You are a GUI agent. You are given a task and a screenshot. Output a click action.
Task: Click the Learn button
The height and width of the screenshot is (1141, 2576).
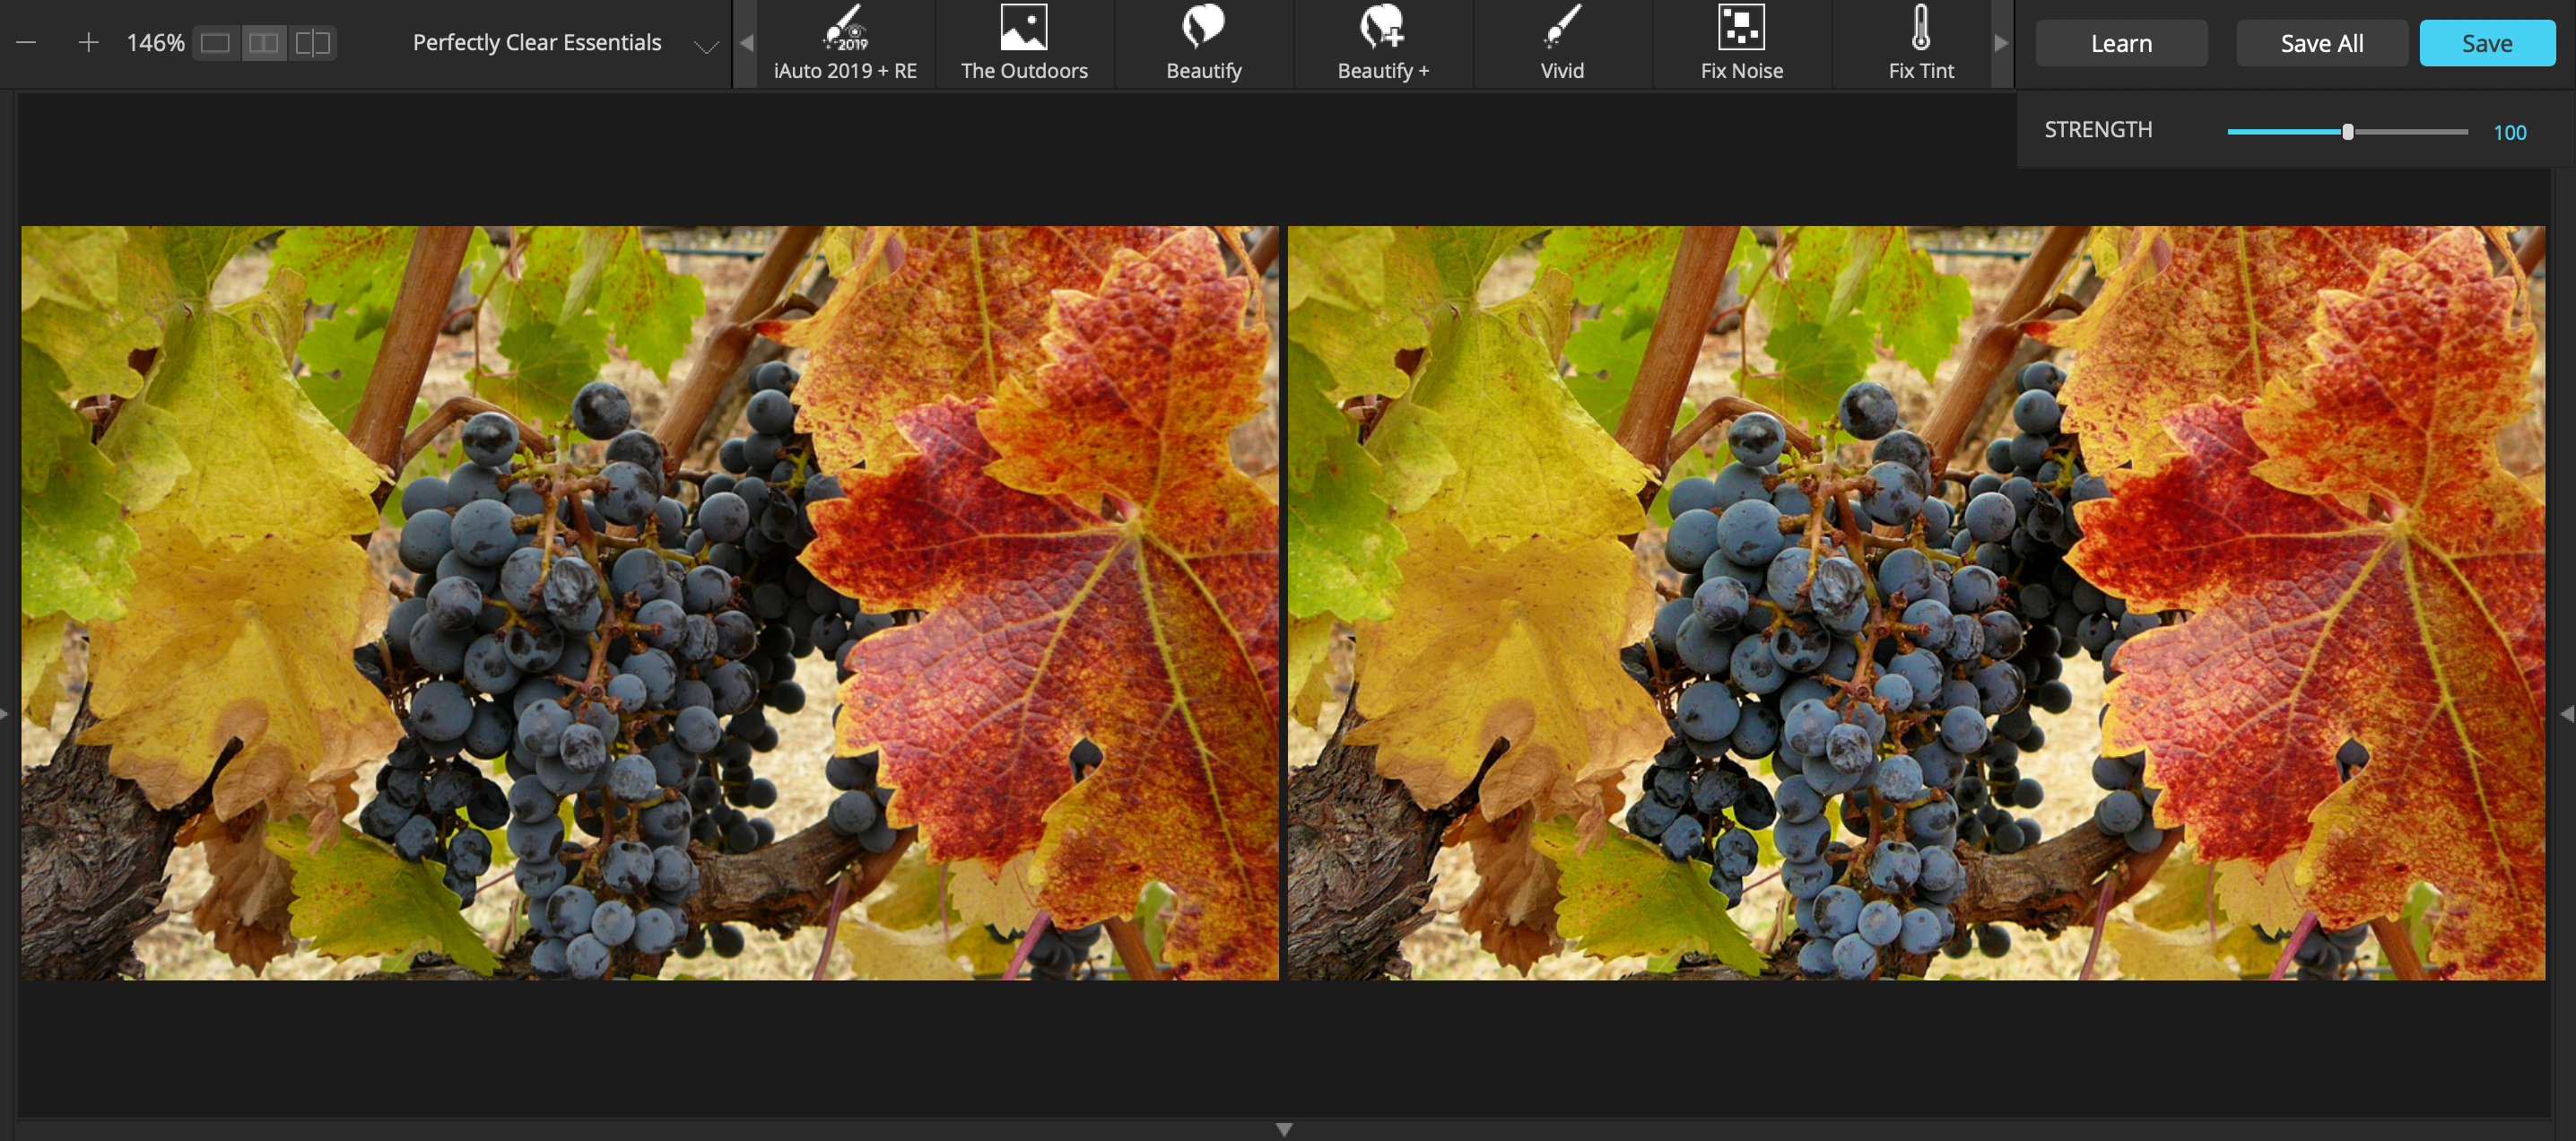(x=2121, y=43)
